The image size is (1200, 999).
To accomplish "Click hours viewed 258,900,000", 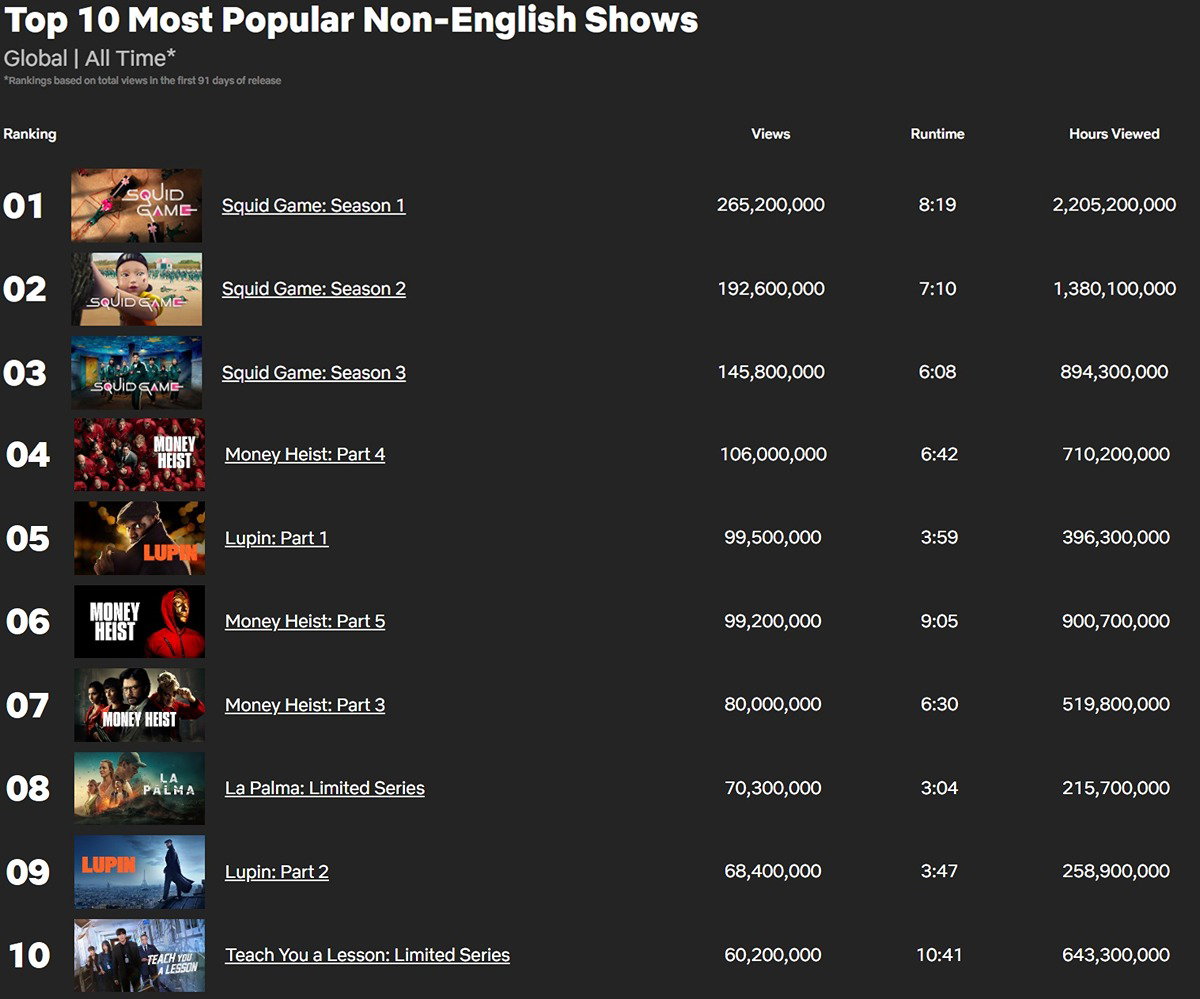I will 1116,872.
